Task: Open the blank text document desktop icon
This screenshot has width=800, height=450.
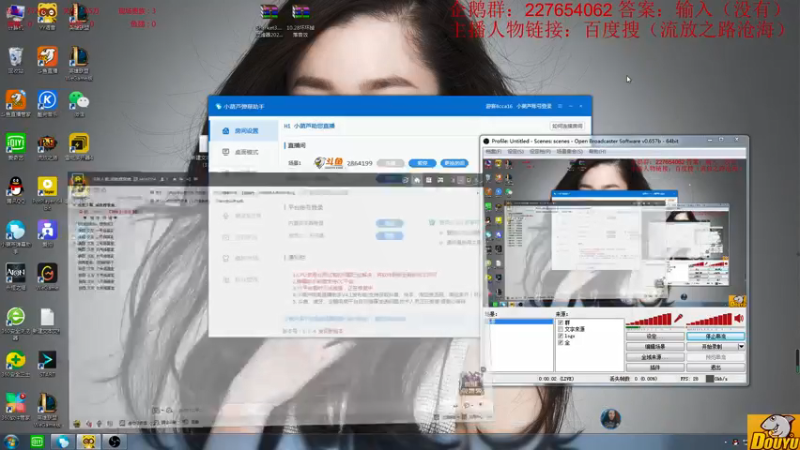Action: click(47, 318)
